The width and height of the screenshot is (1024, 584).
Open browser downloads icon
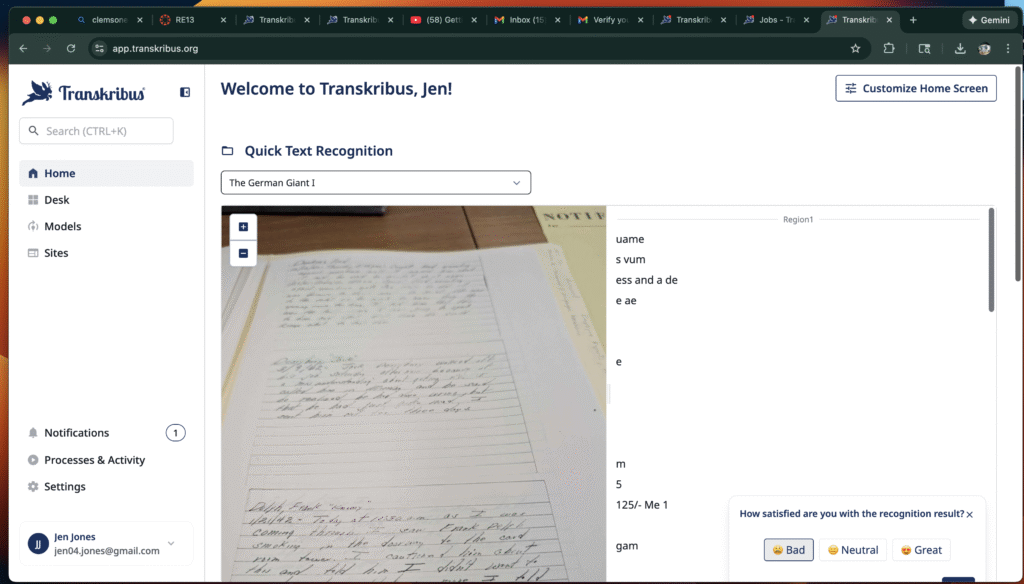coord(960,48)
